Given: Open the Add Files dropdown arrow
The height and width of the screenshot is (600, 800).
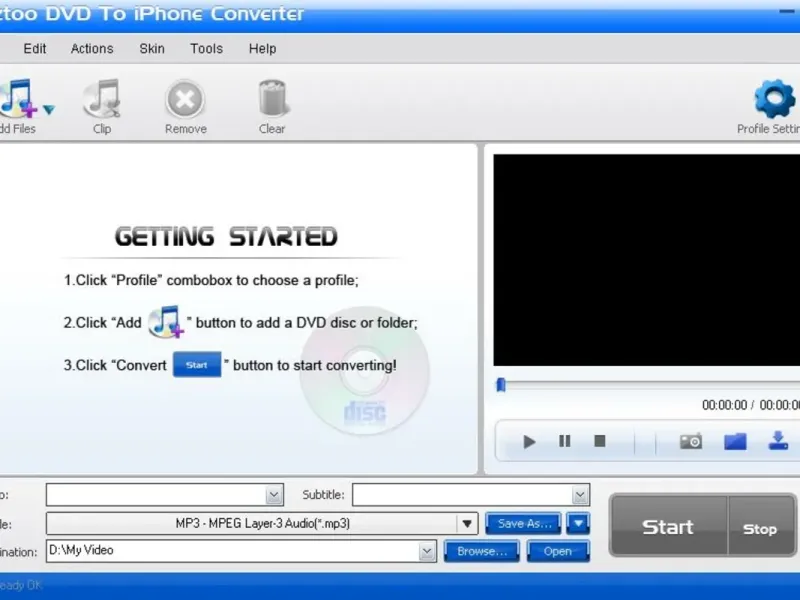Looking at the screenshot, I should (49, 109).
